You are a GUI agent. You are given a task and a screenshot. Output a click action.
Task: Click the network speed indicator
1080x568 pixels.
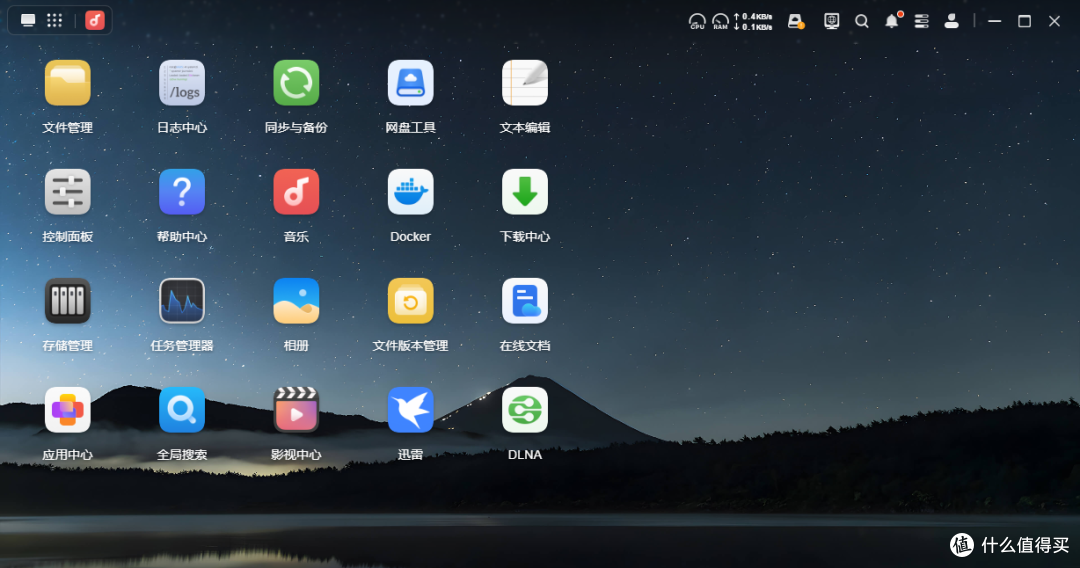753,21
